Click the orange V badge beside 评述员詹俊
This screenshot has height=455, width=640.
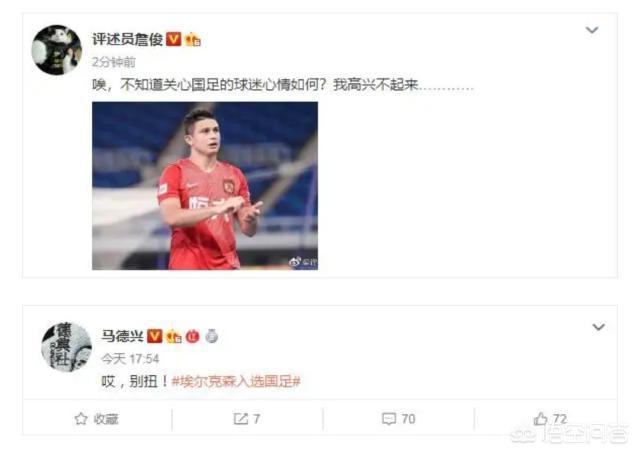coord(173,39)
